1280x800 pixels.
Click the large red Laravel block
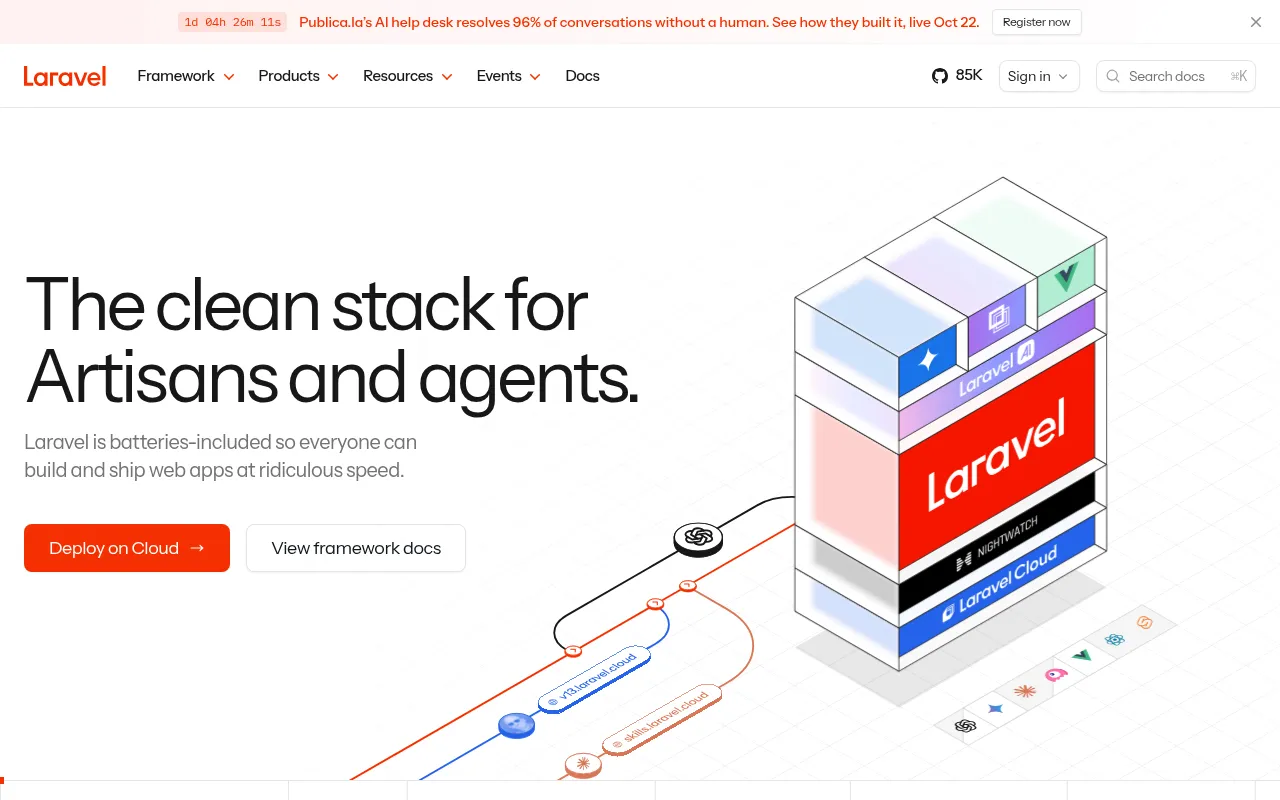[997, 456]
